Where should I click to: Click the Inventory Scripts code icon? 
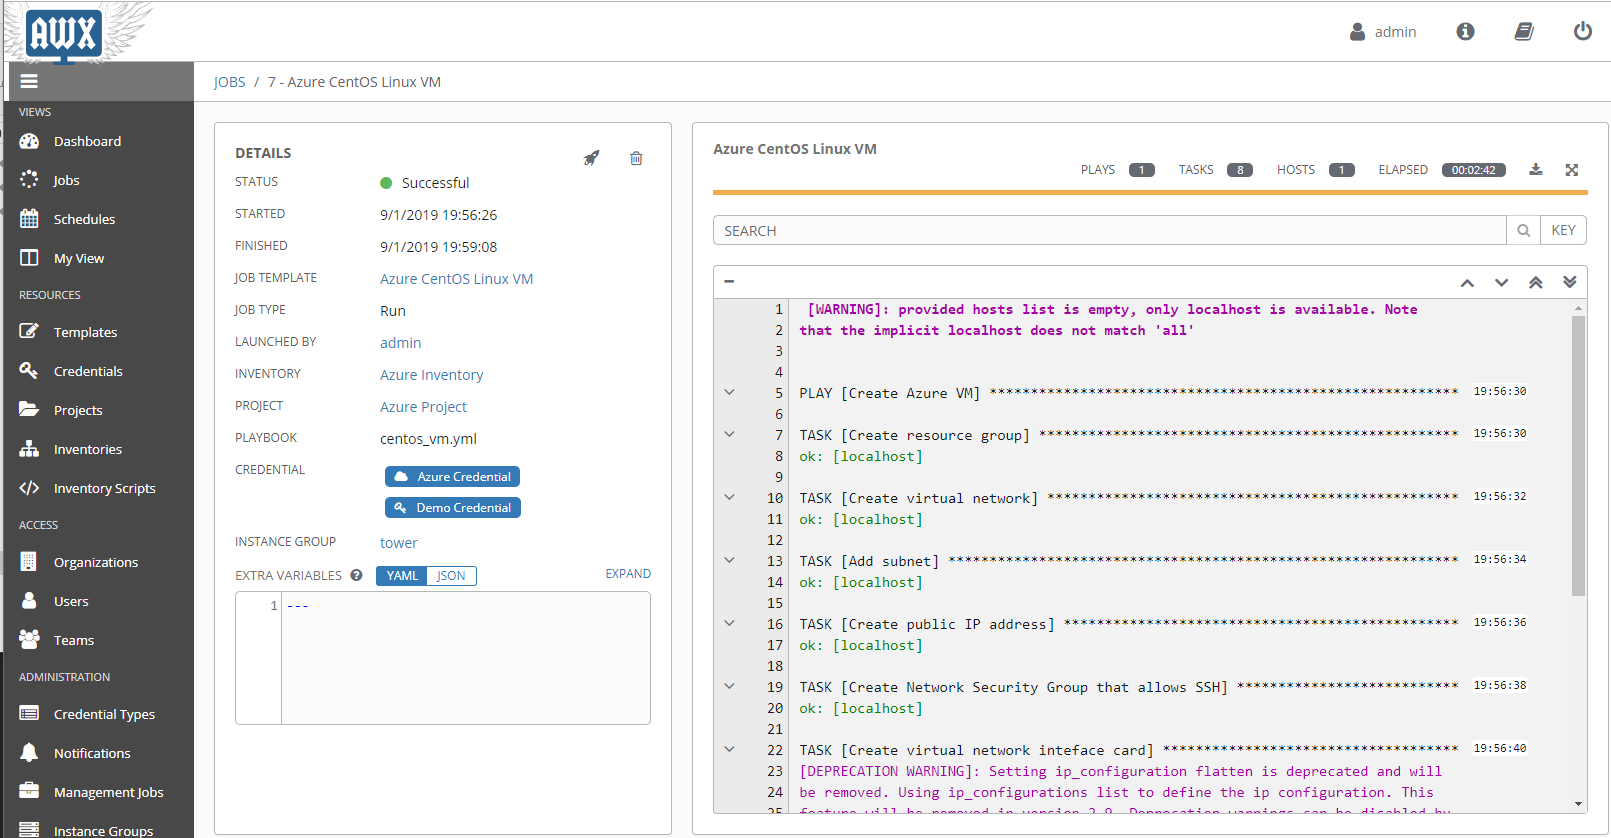coord(29,488)
